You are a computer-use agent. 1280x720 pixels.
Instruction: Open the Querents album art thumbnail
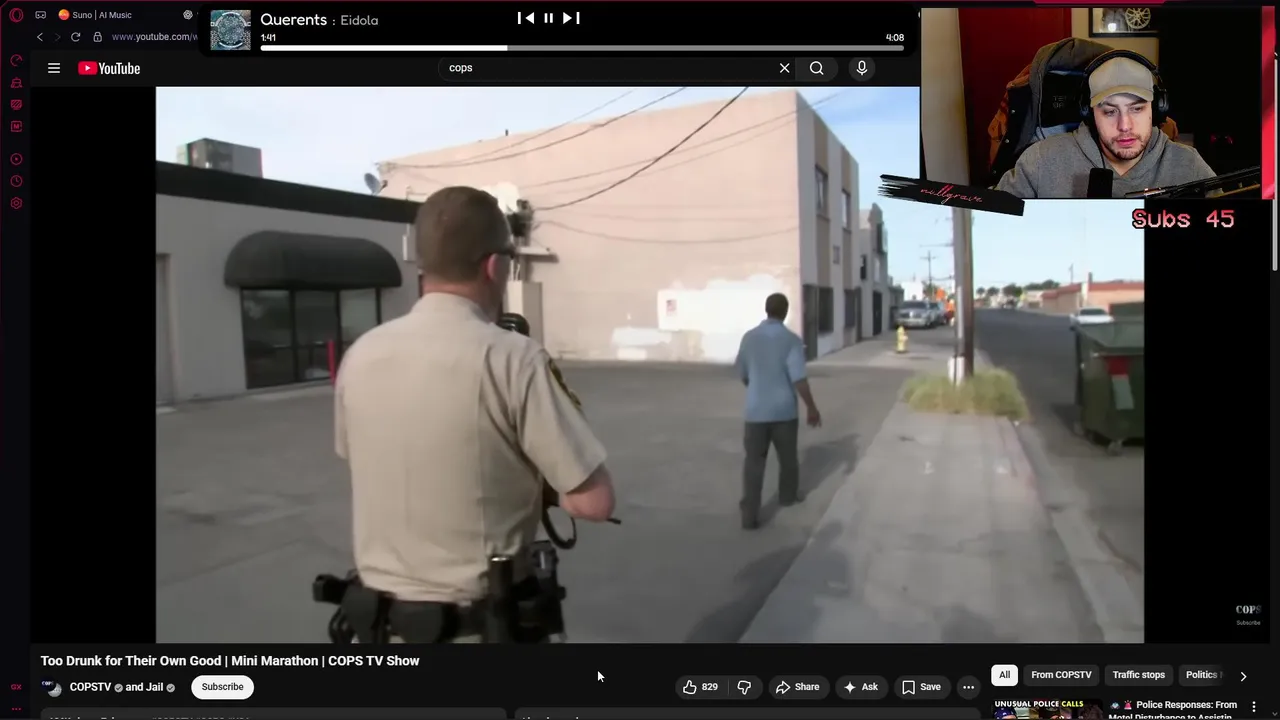click(x=231, y=30)
